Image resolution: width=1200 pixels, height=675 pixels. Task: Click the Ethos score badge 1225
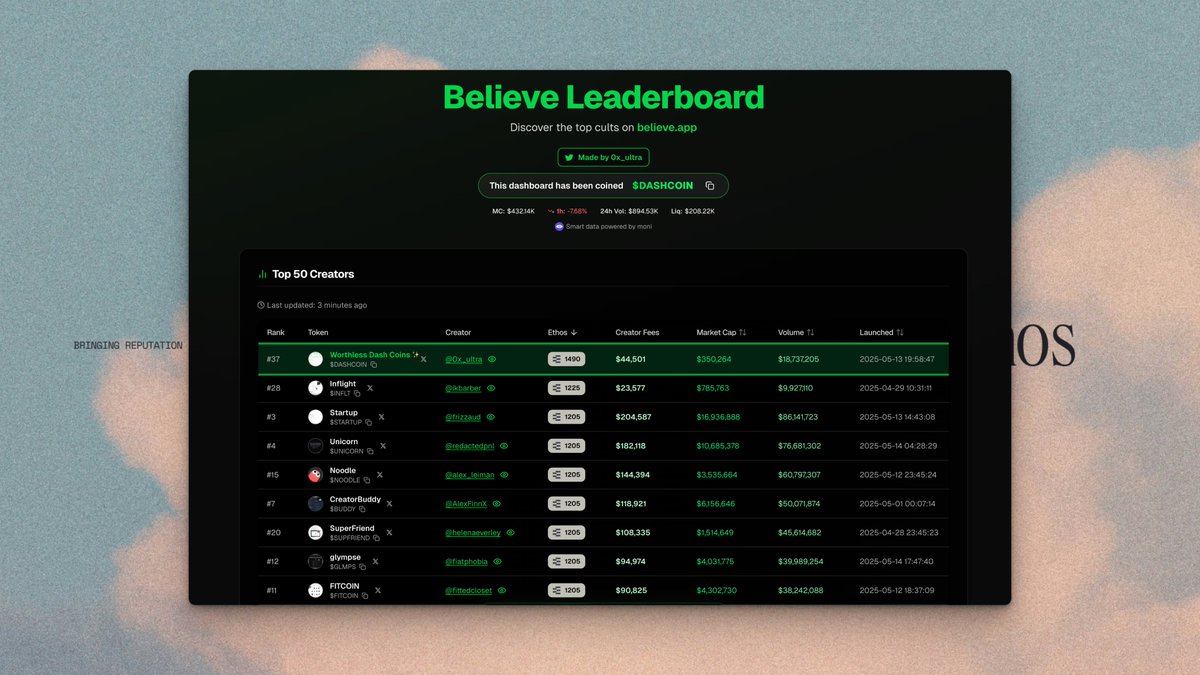tap(566, 388)
